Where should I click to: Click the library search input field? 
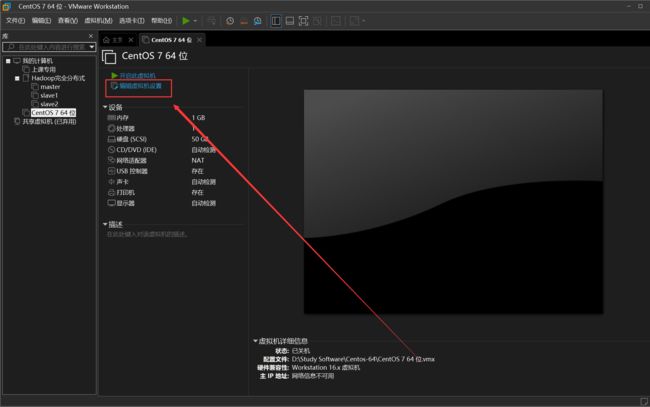[x=46, y=47]
